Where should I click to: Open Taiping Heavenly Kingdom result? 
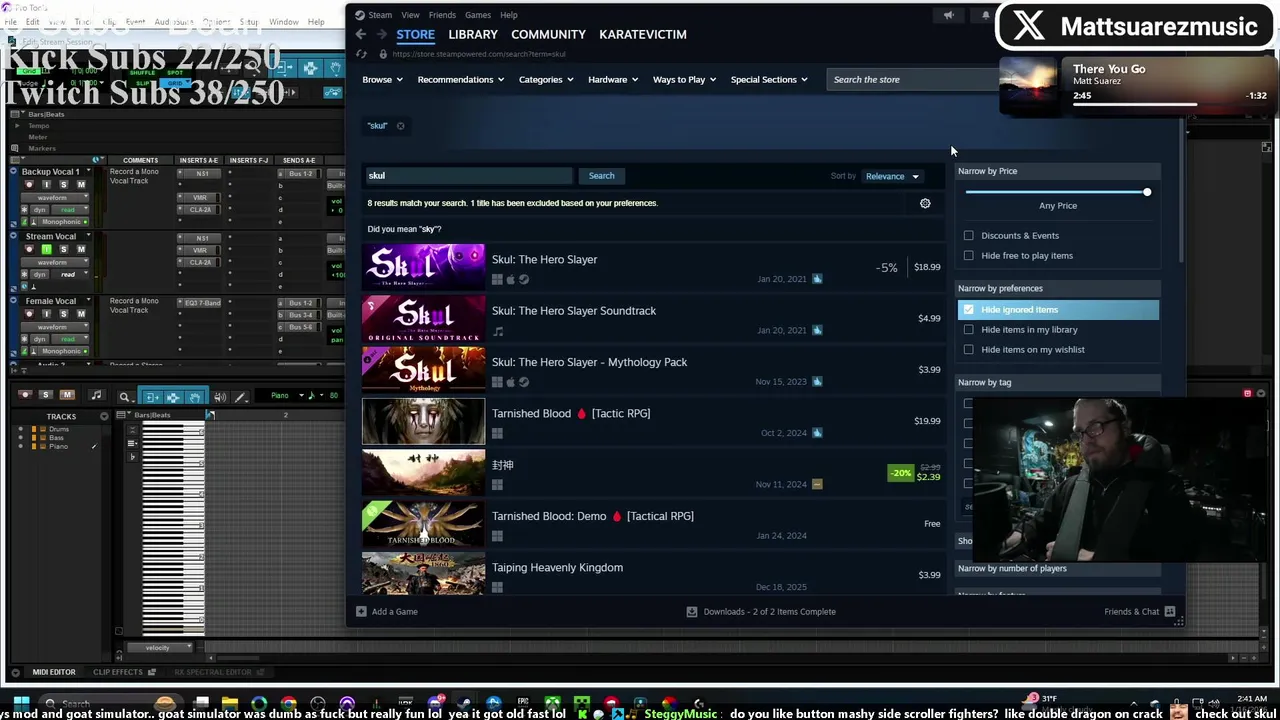652,575
